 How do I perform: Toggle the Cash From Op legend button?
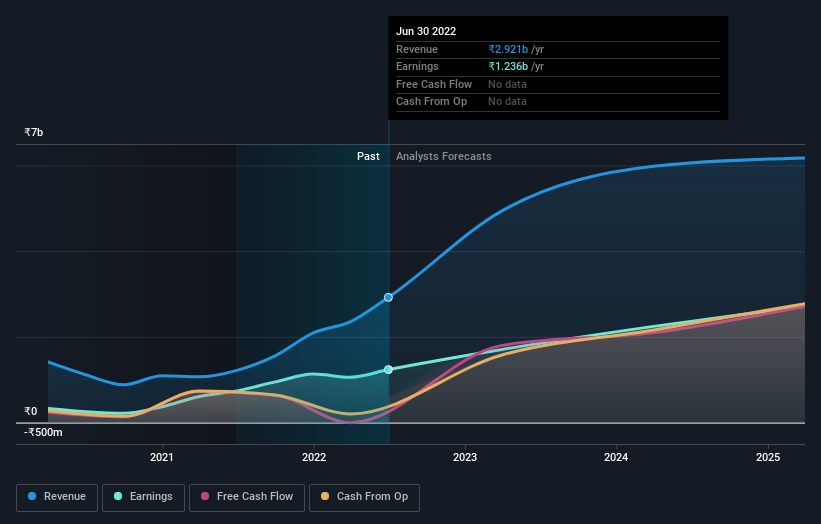(364, 497)
